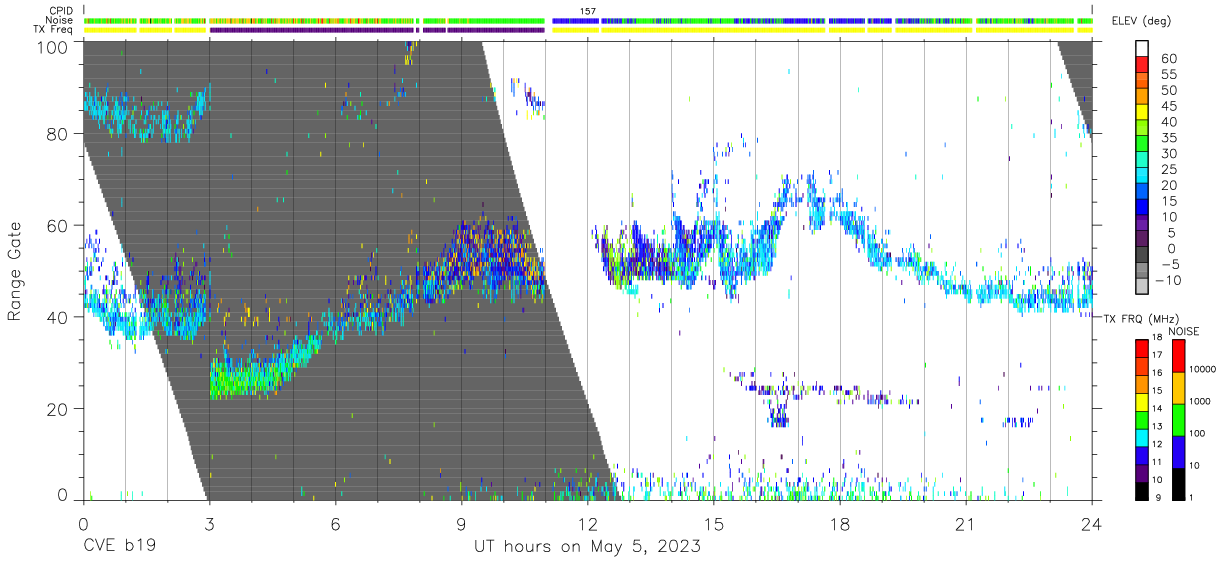Click the 20 tick on Range Gate axis
Image resolution: width=1228 pixels, height=567 pixels.
57,409
